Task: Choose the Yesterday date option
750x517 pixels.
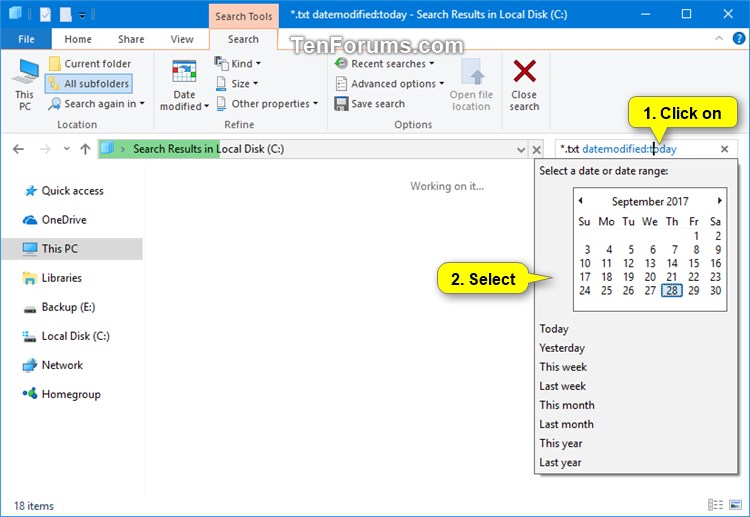Action: click(x=562, y=348)
